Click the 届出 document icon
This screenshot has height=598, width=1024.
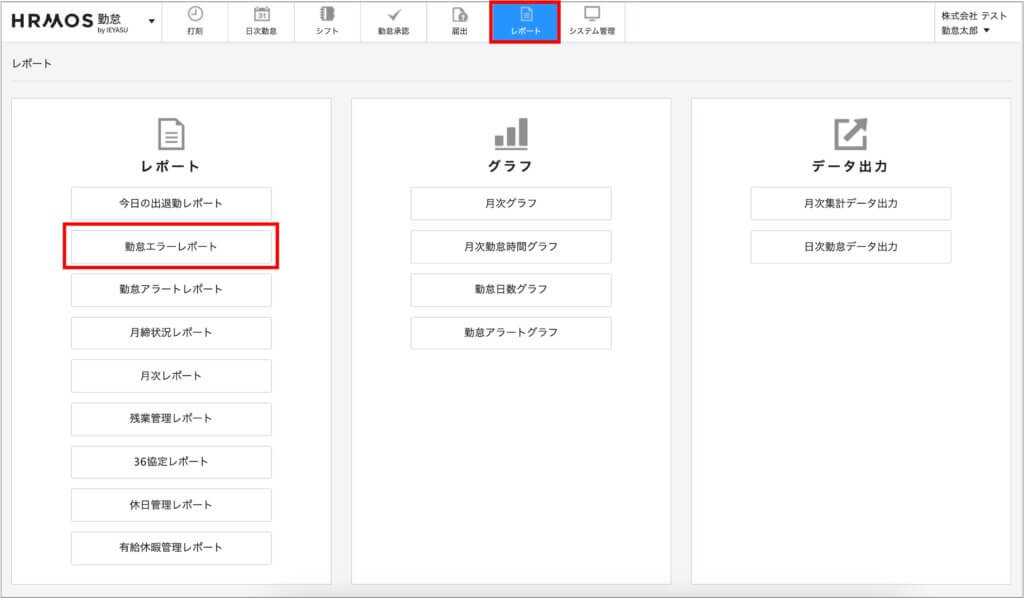459,14
